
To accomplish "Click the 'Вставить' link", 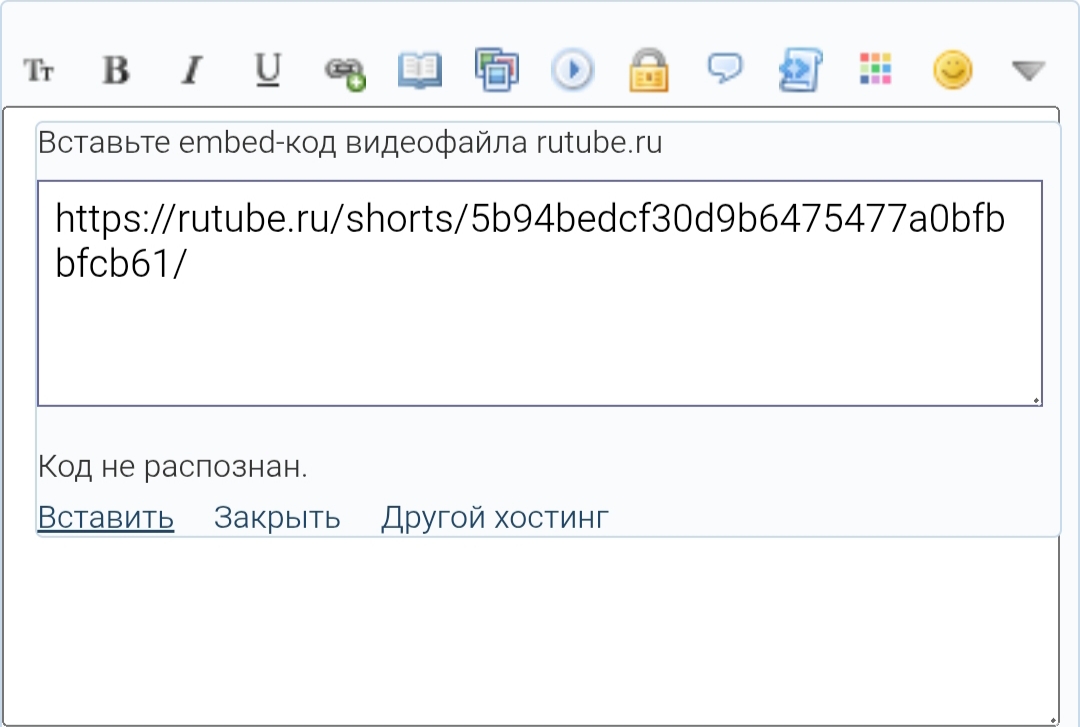I will 106,517.
